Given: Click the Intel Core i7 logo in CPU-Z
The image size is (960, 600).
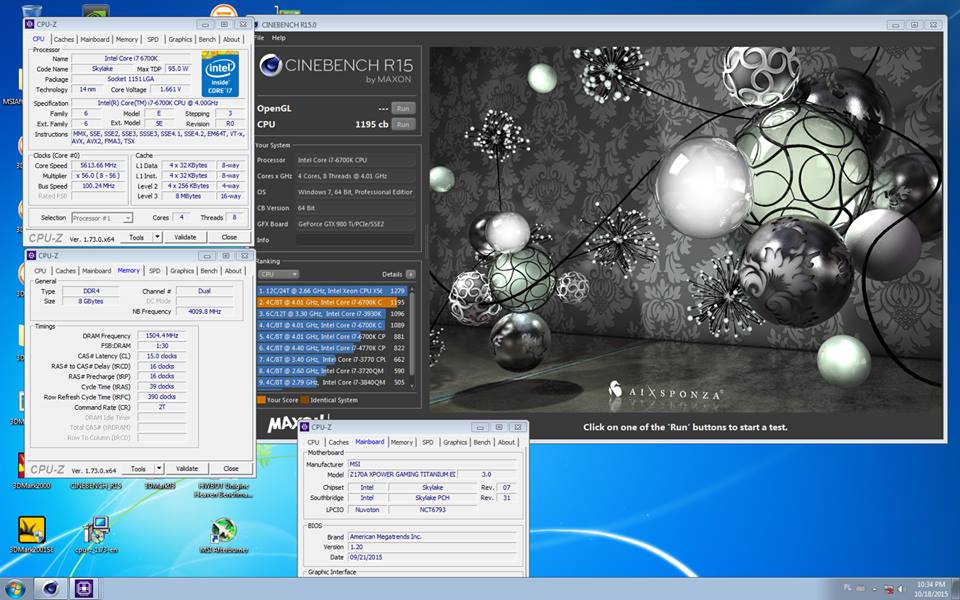Looking at the screenshot, I should pos(220,74).
